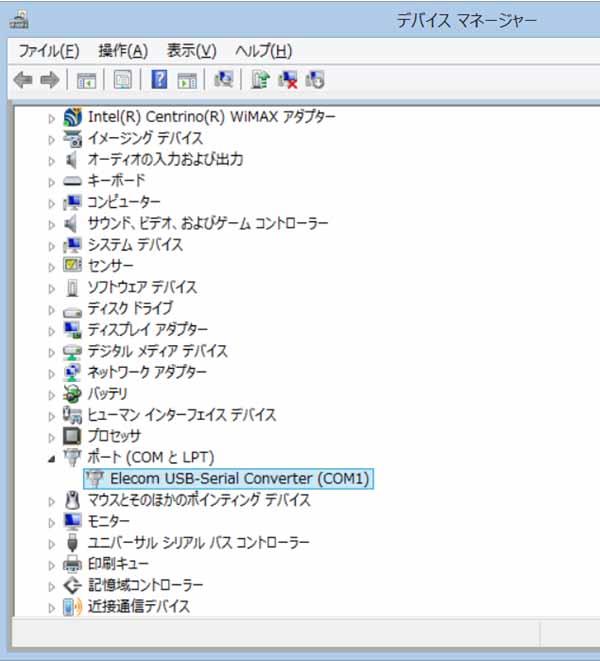Expand the デジタル メディア デバイス node
Screen dimensions: 600x661
pyautogui.click(x=51, y=352)
